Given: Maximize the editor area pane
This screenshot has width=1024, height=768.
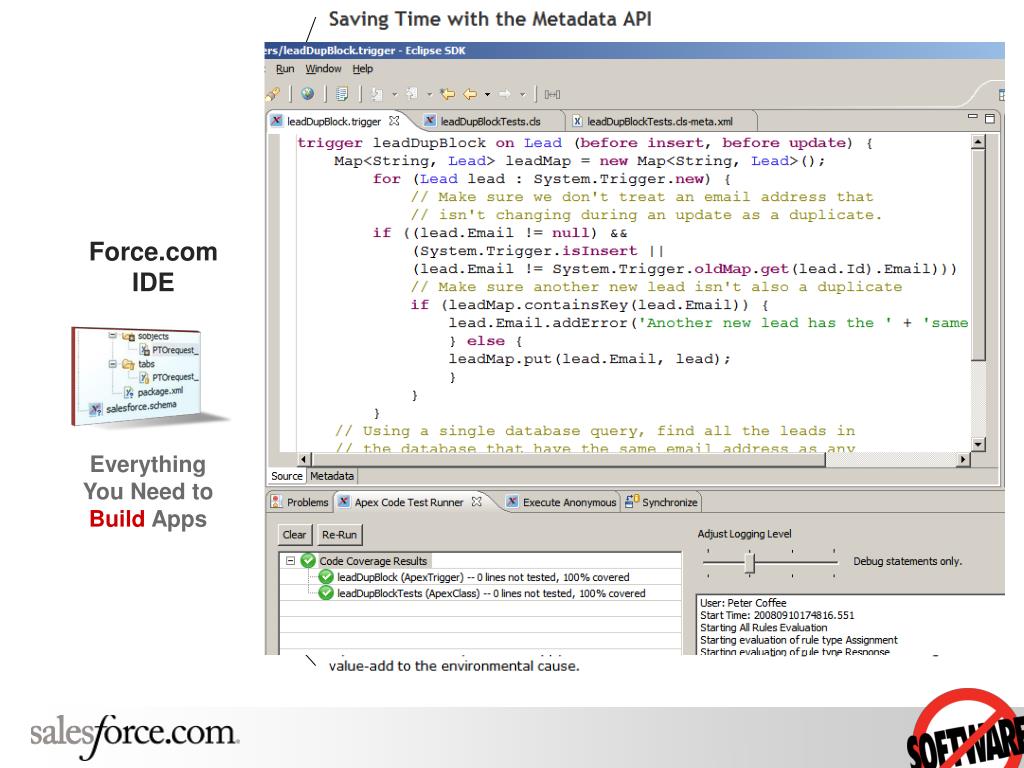Looking at the screenshot, I should point(989,118).
